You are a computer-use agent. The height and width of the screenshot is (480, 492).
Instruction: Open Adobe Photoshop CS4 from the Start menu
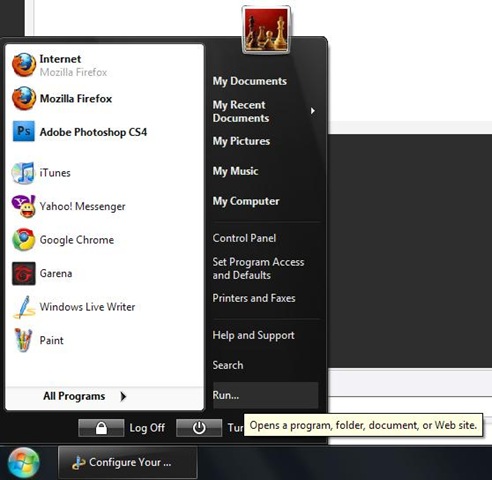(80, 132)
